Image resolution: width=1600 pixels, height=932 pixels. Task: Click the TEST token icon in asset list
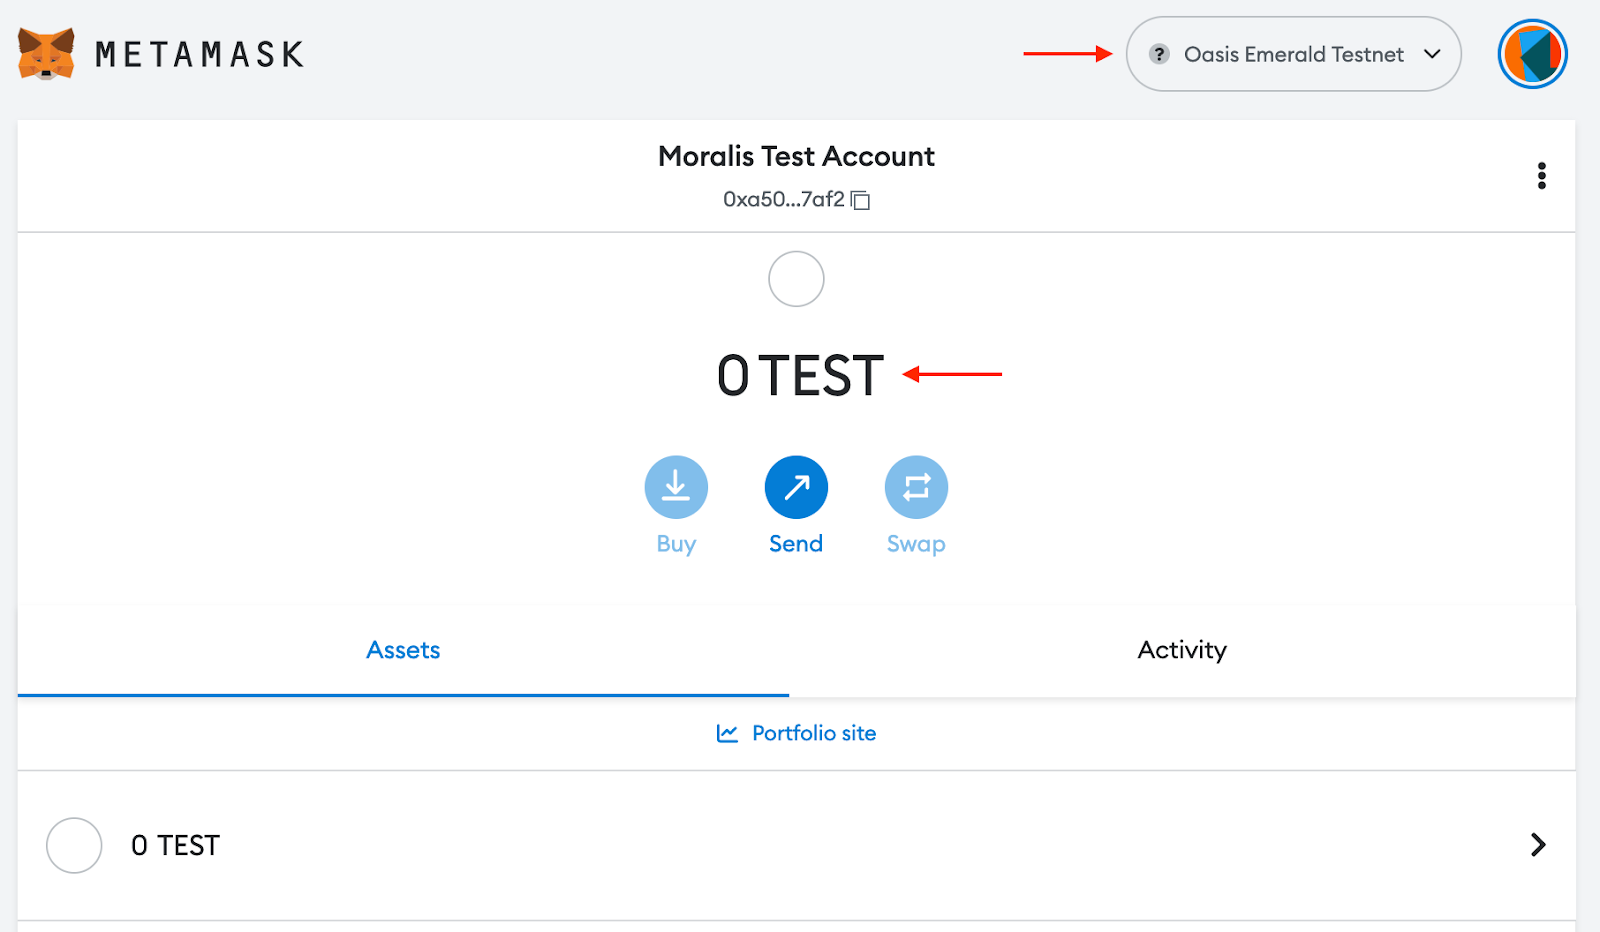74,845
